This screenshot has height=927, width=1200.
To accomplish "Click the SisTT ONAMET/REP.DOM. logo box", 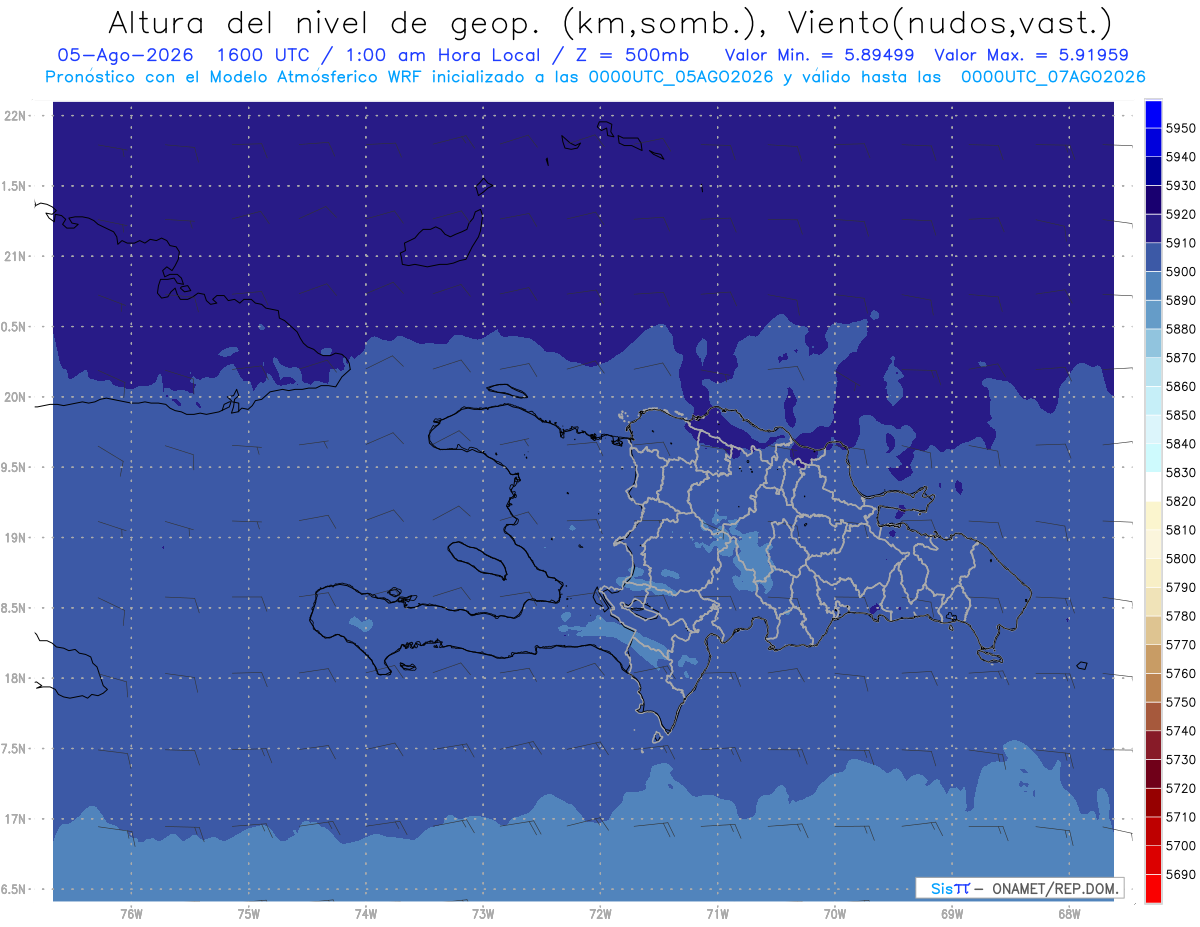I will tap(1019, 888).
